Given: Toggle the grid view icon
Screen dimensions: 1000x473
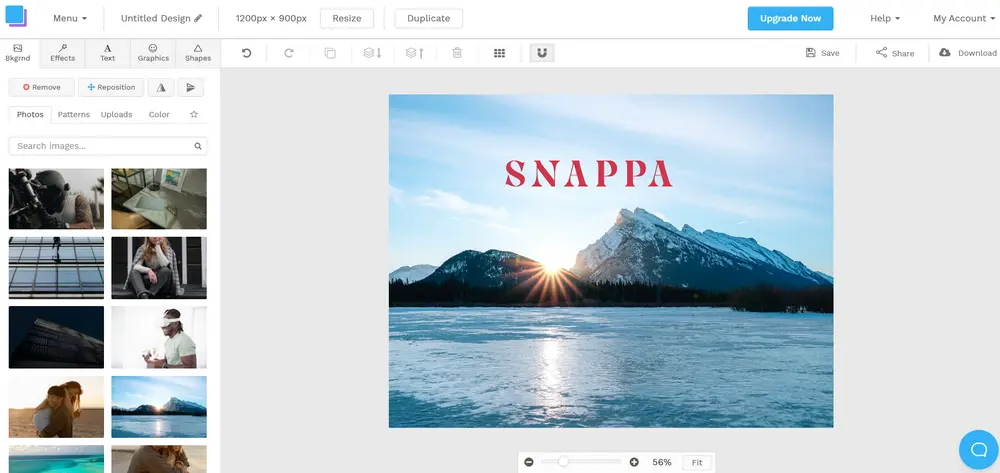Looking at the screenshot, I should point(499,53).
